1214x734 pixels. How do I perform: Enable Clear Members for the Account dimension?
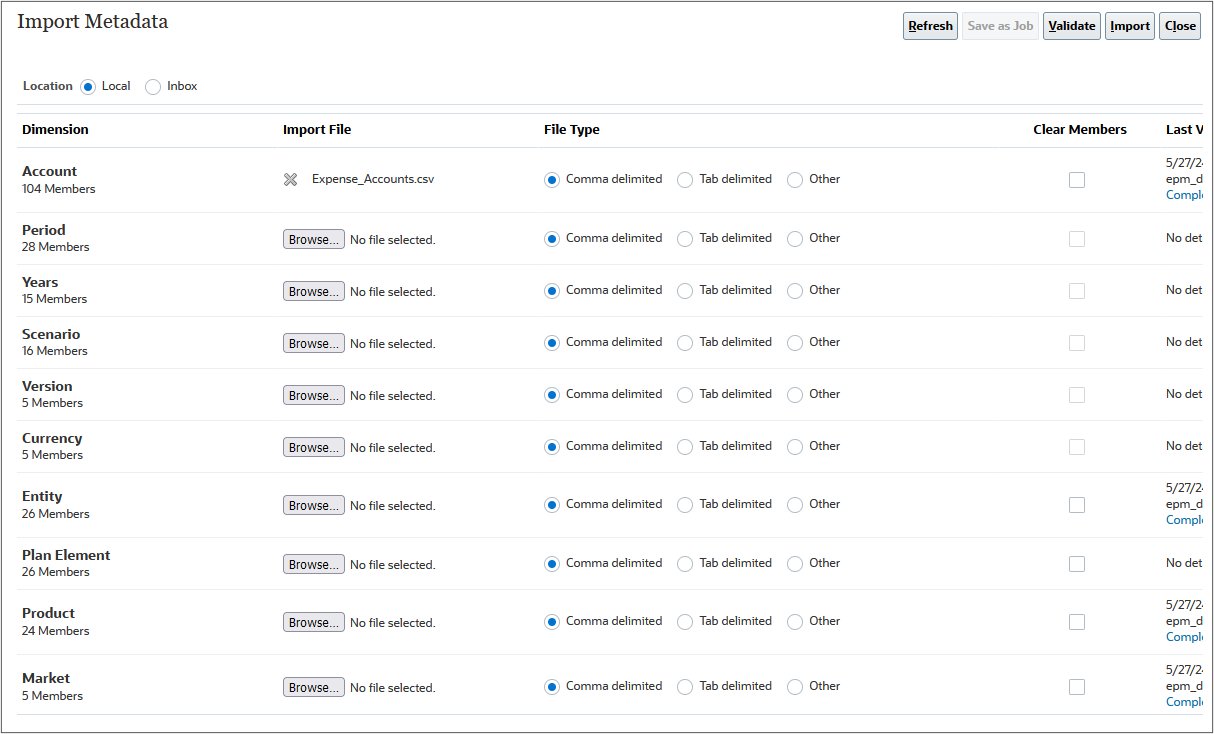click(x=1077, y=180)
